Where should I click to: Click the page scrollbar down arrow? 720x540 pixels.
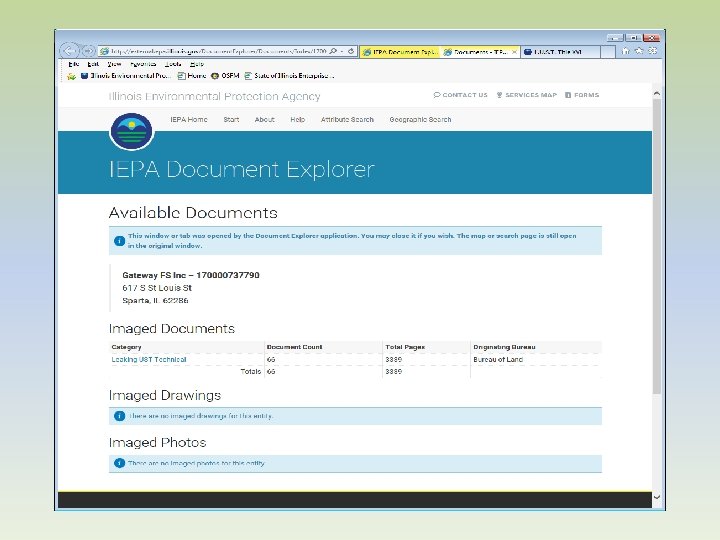coord(657,497)
